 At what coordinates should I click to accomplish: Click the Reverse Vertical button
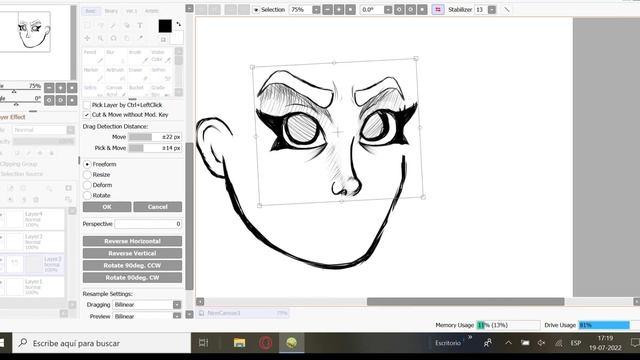coord(132,253)
